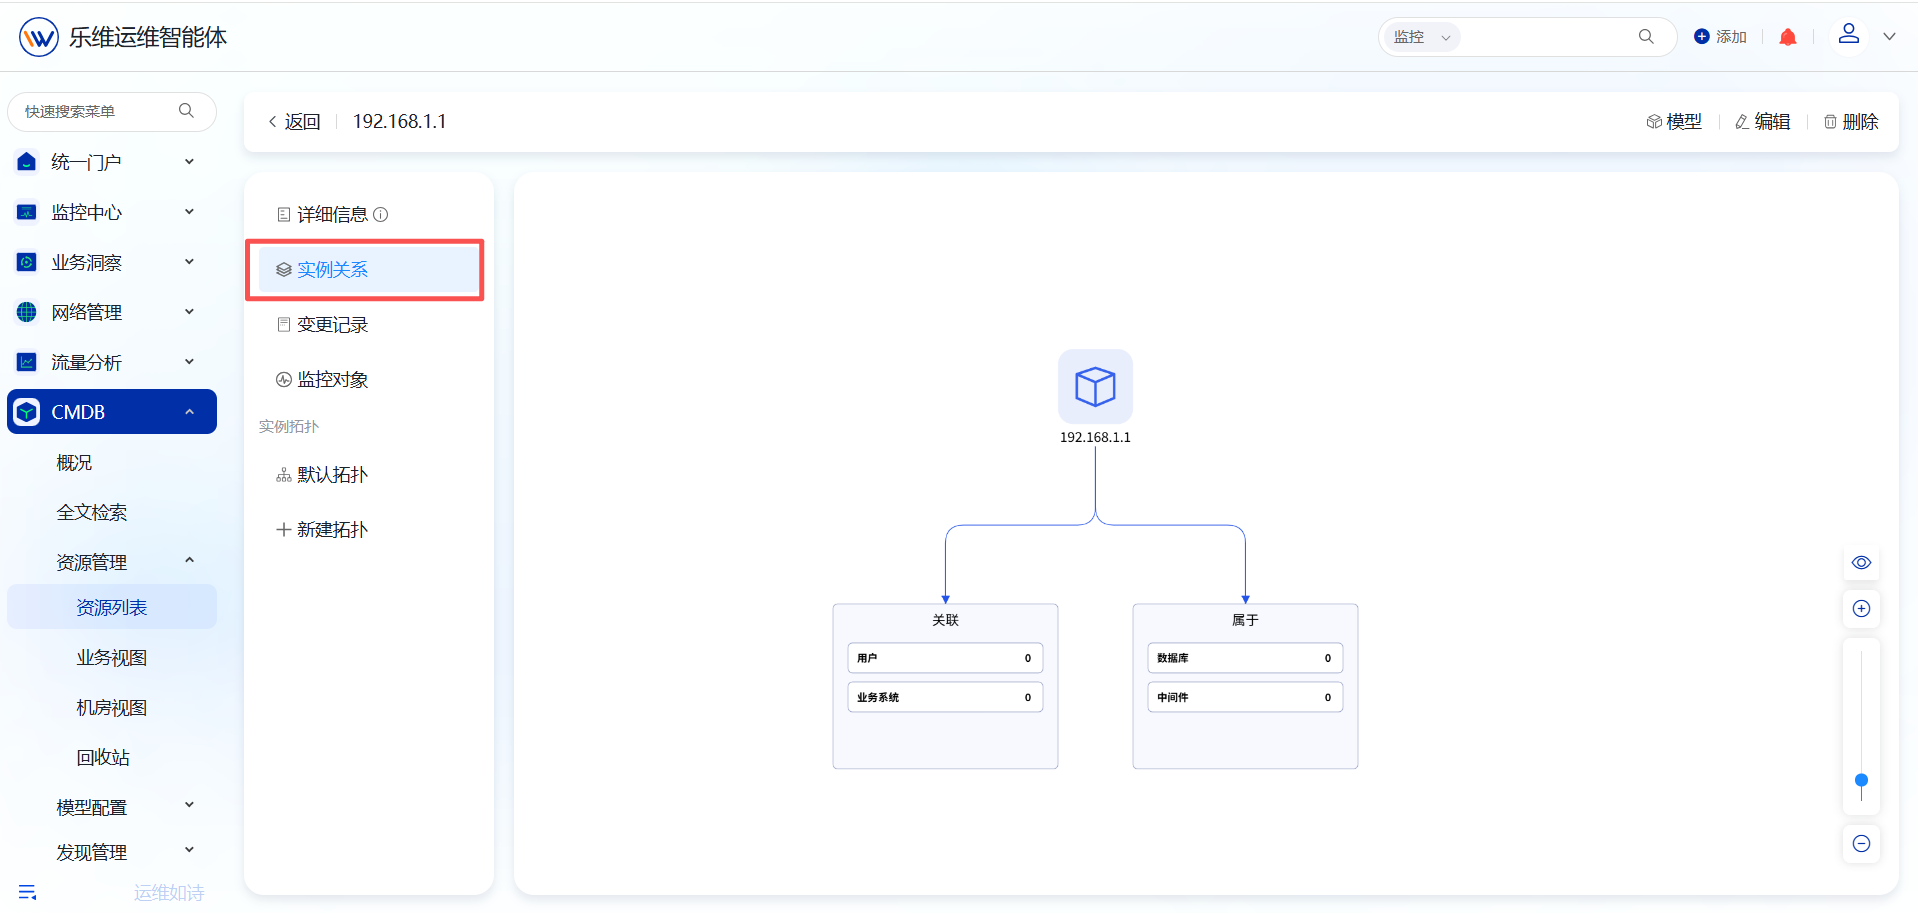Image resolution: width=1918 pixels, height=913 pixels.
Task: Click the 用户 row in 关联 box
Action: click(945, 658)
